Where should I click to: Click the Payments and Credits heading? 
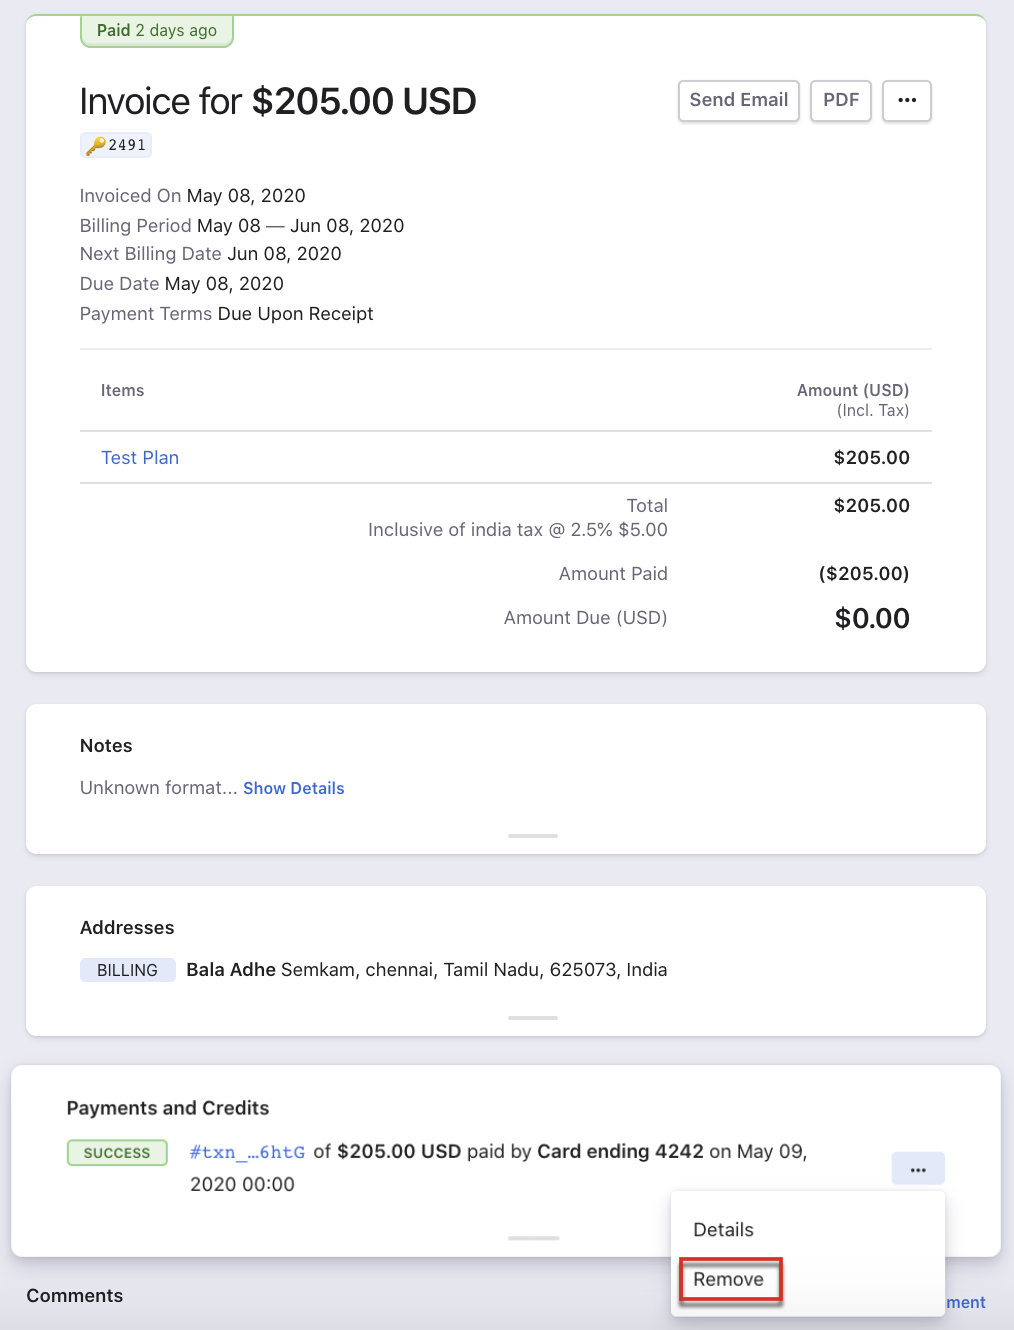(168, 1108)
